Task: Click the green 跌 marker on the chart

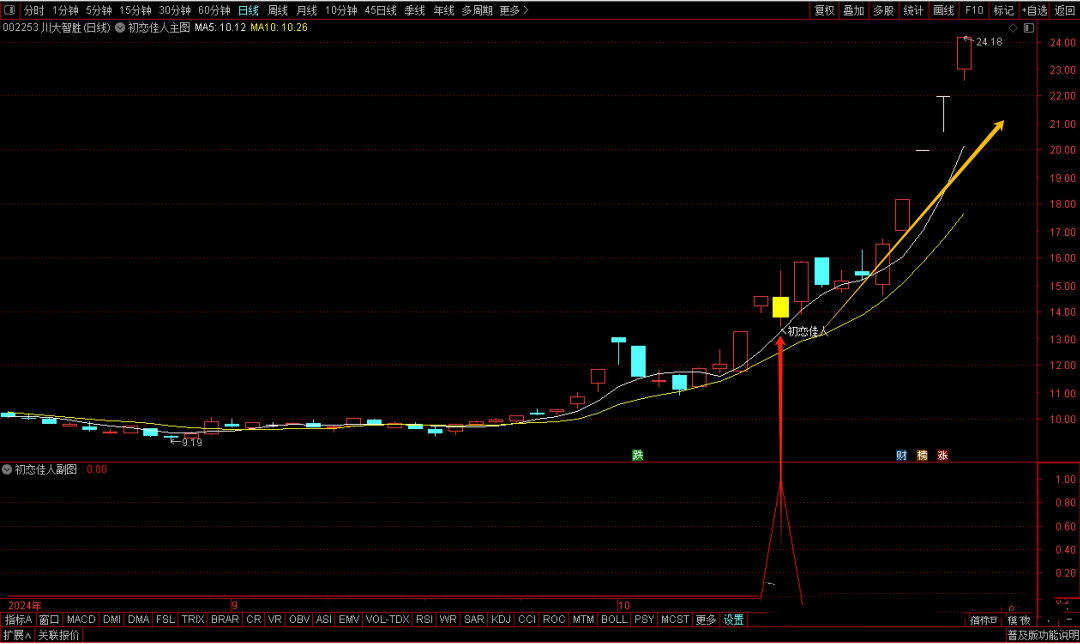Action: tap(636, 455)
